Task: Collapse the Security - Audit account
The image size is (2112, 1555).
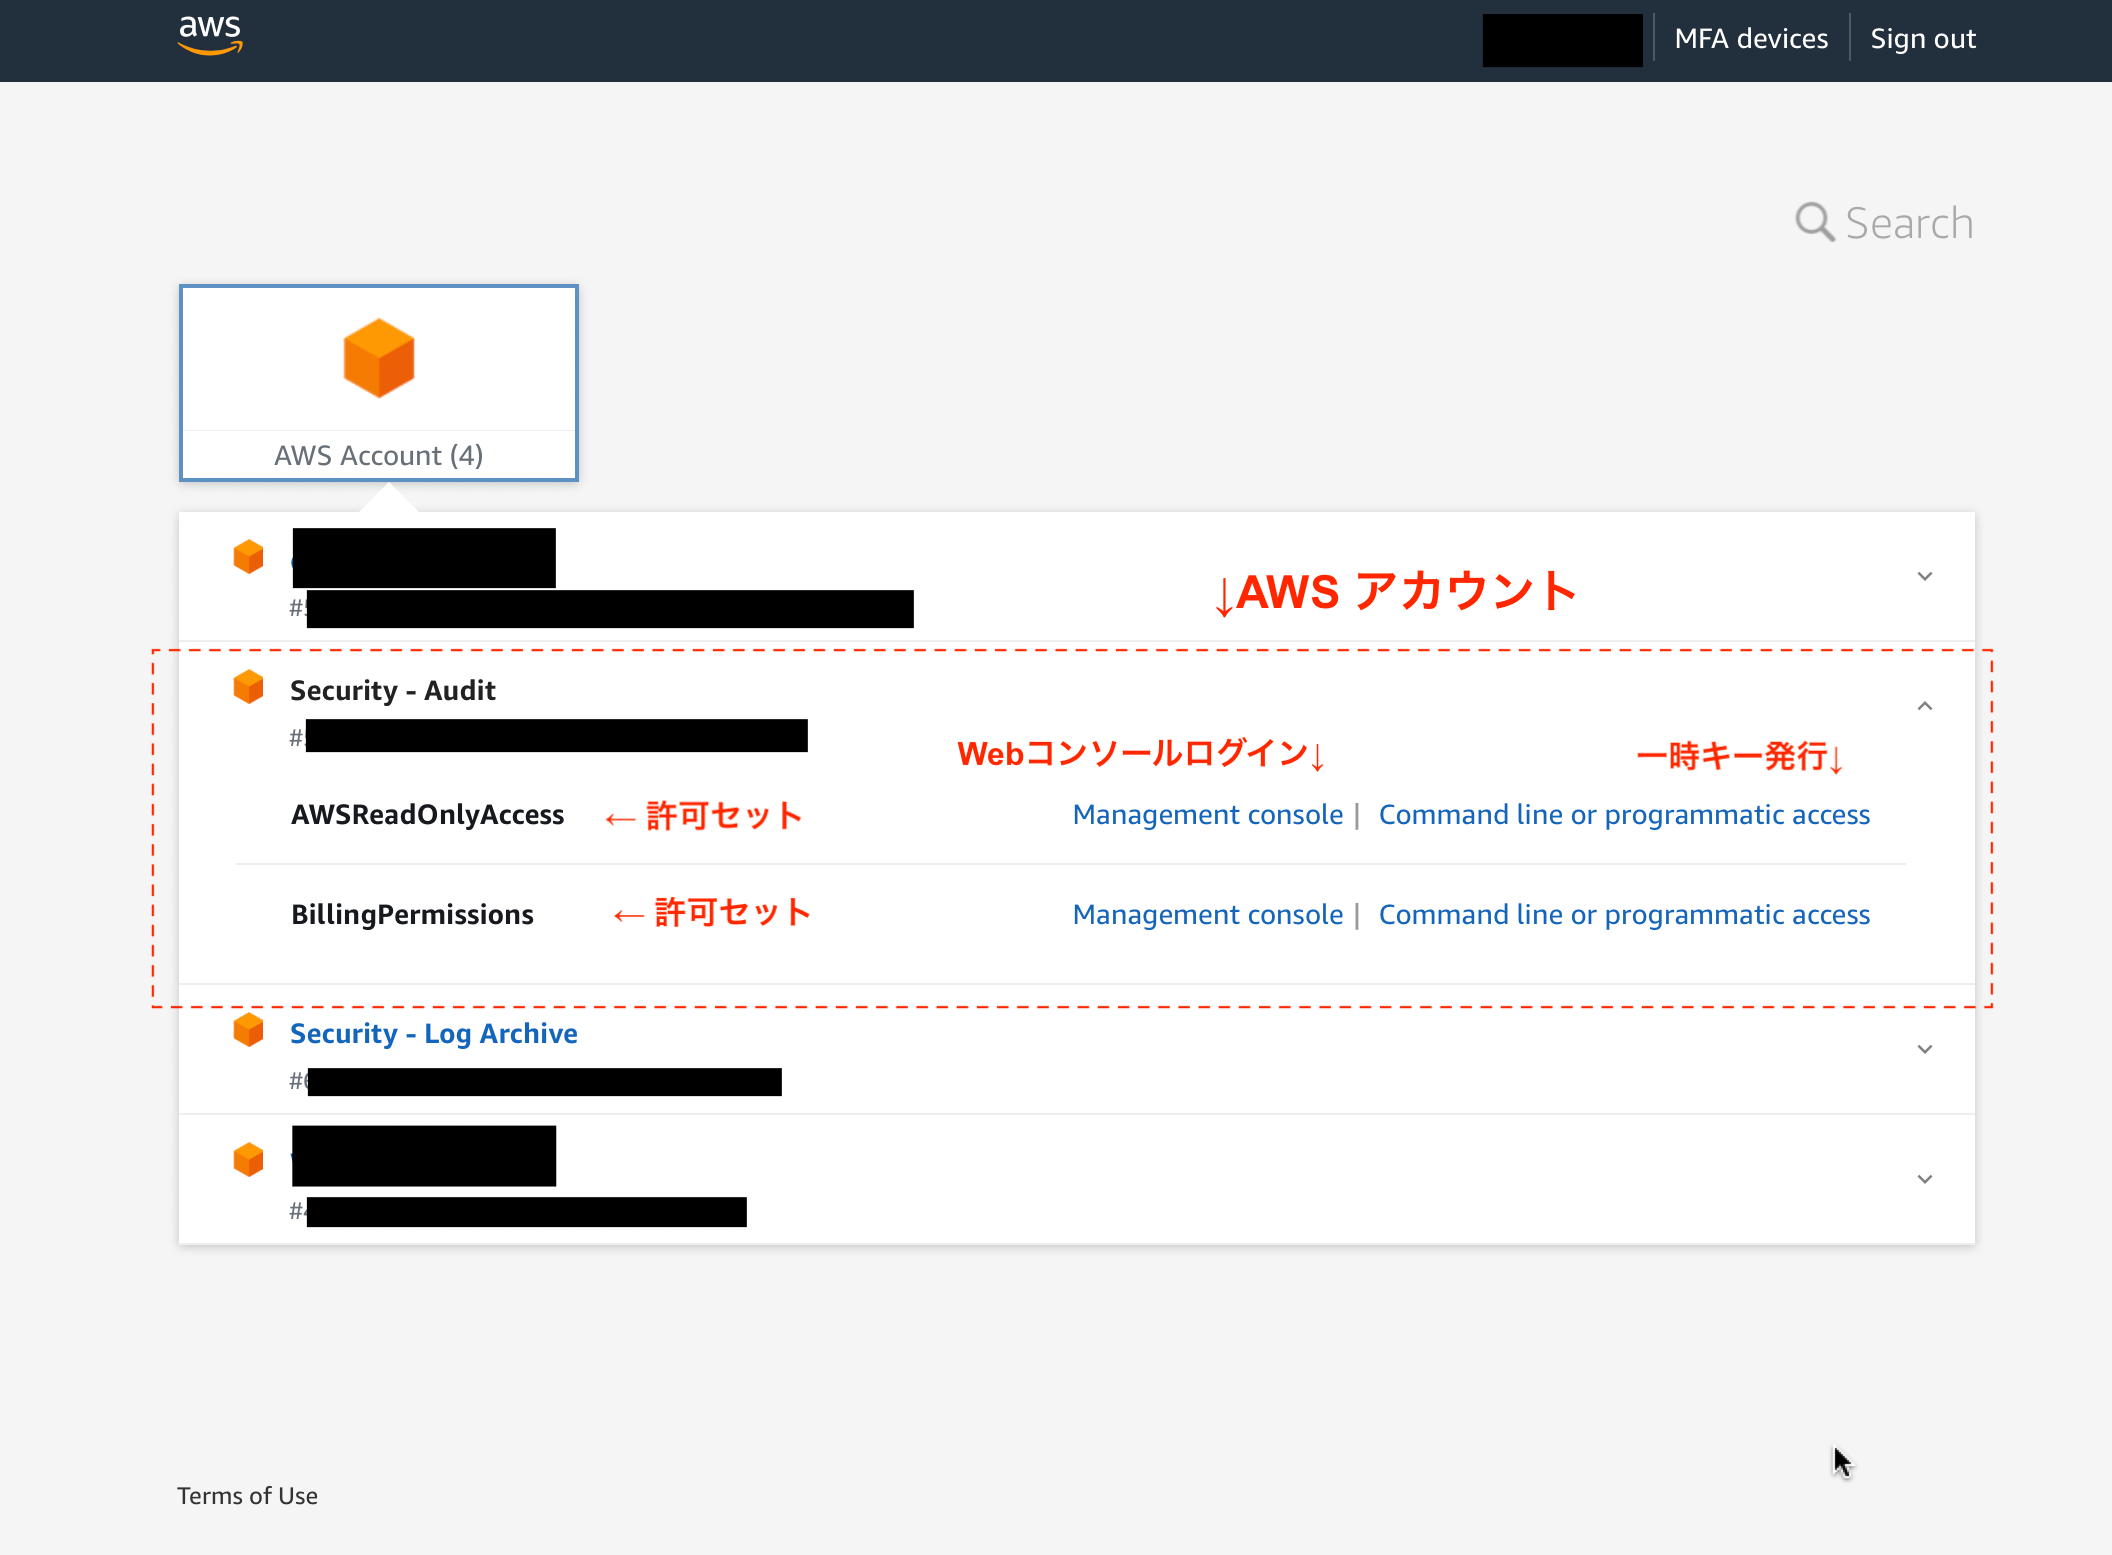Action: pyautogui.click(x=1925, y=706)
